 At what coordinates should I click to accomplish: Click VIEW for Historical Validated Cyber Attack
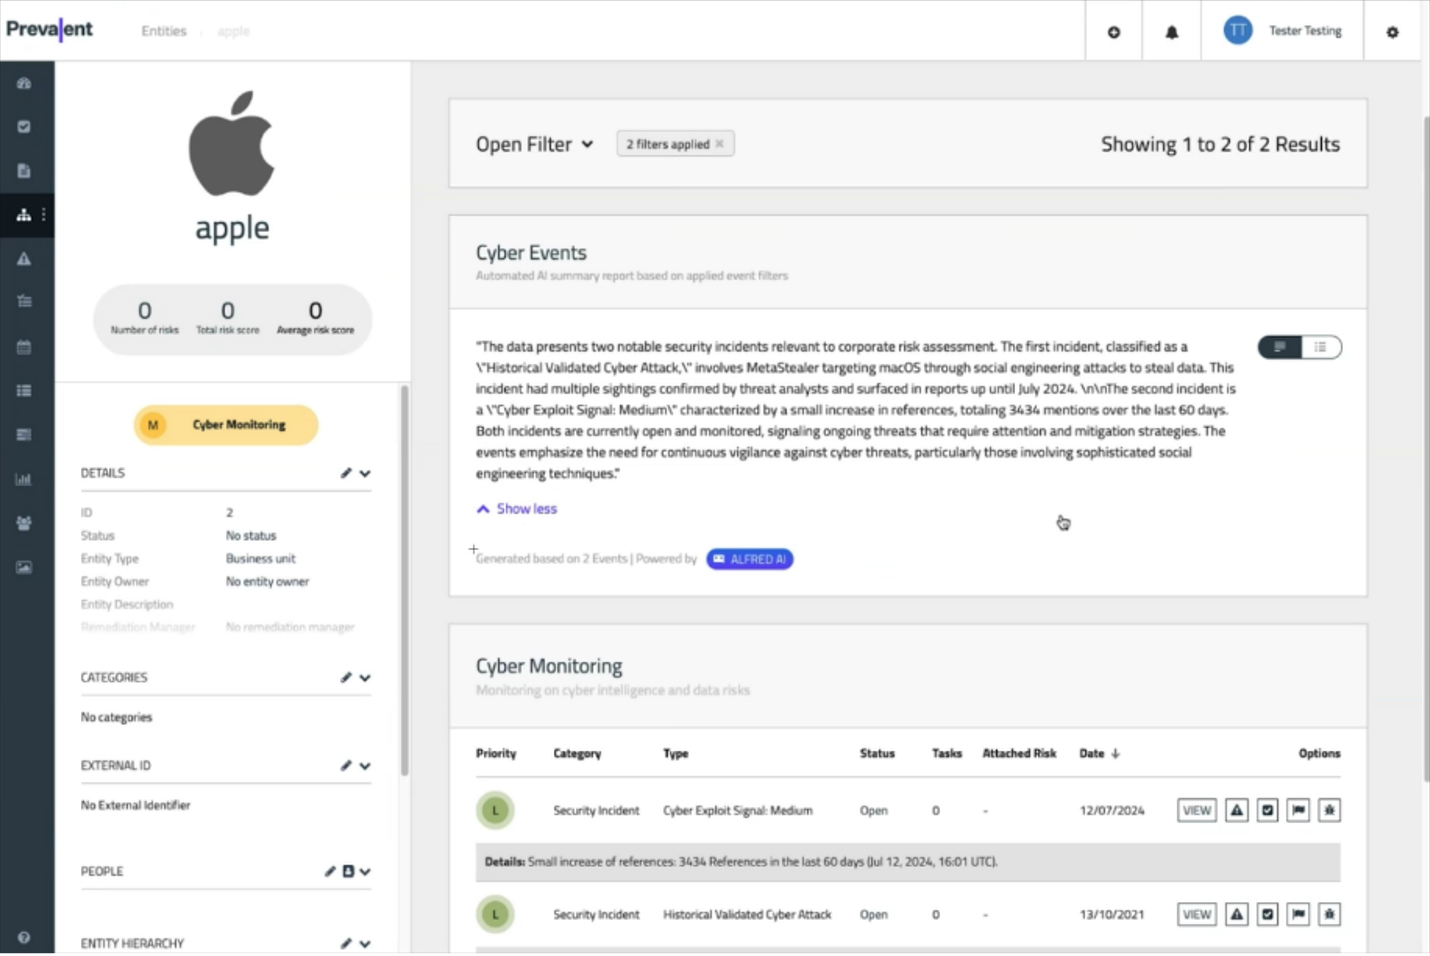coord(1197,914)
